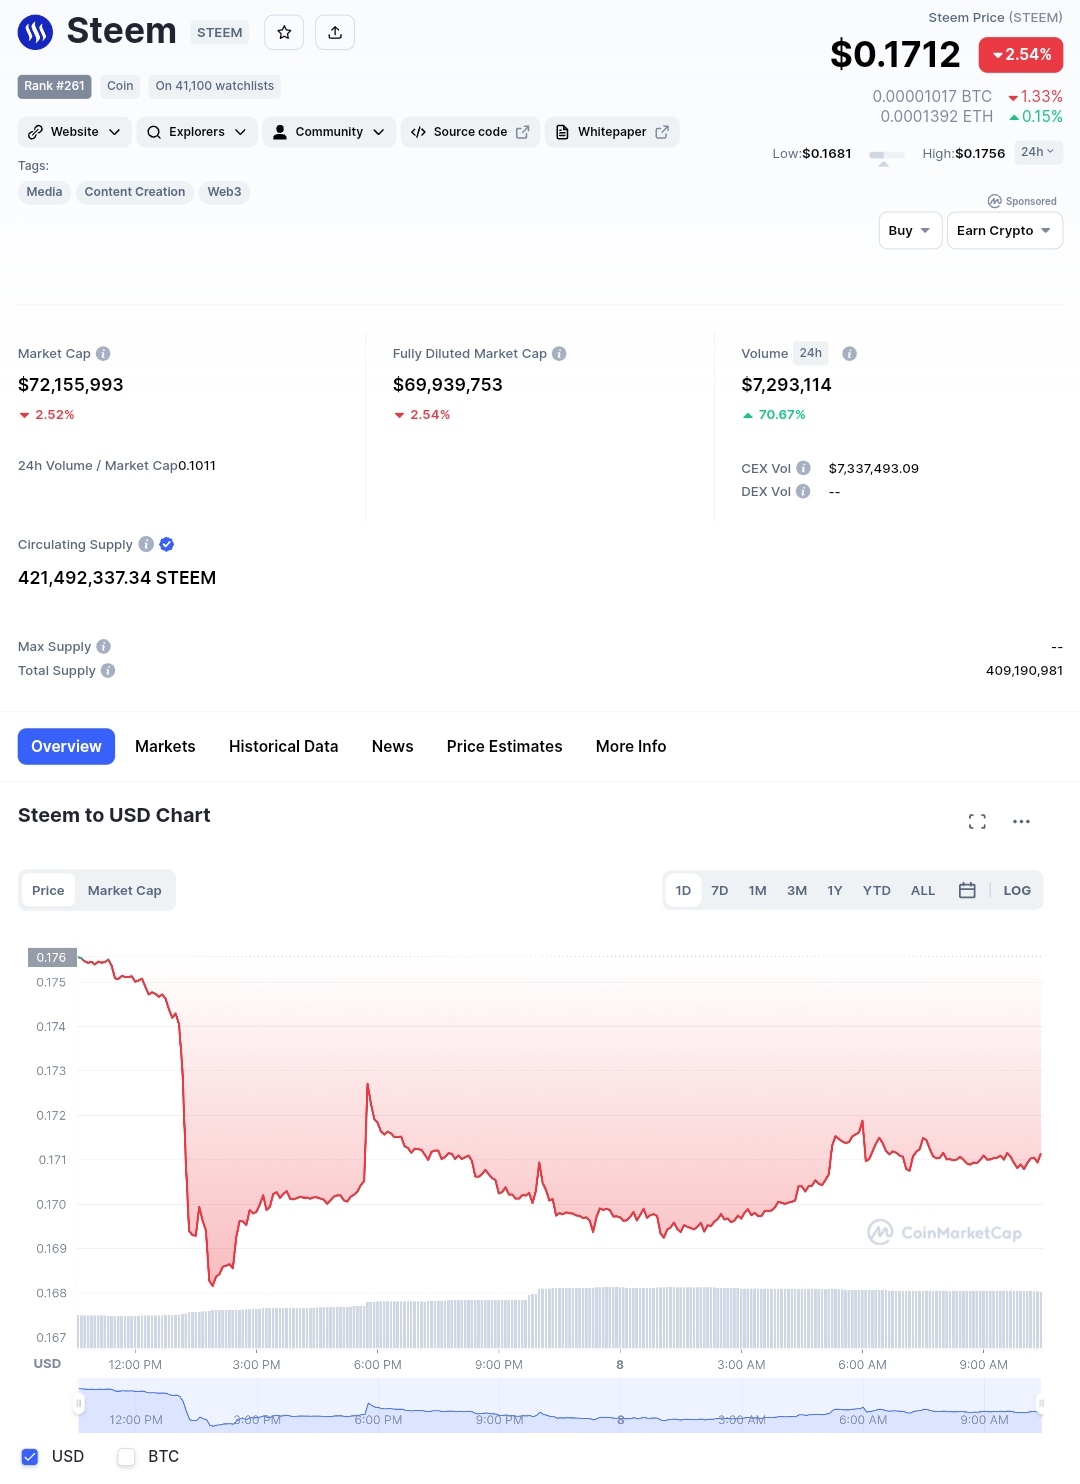Open the Whitepaper external link
This screenshot has height=1484, width=1080.
[612, 132]
